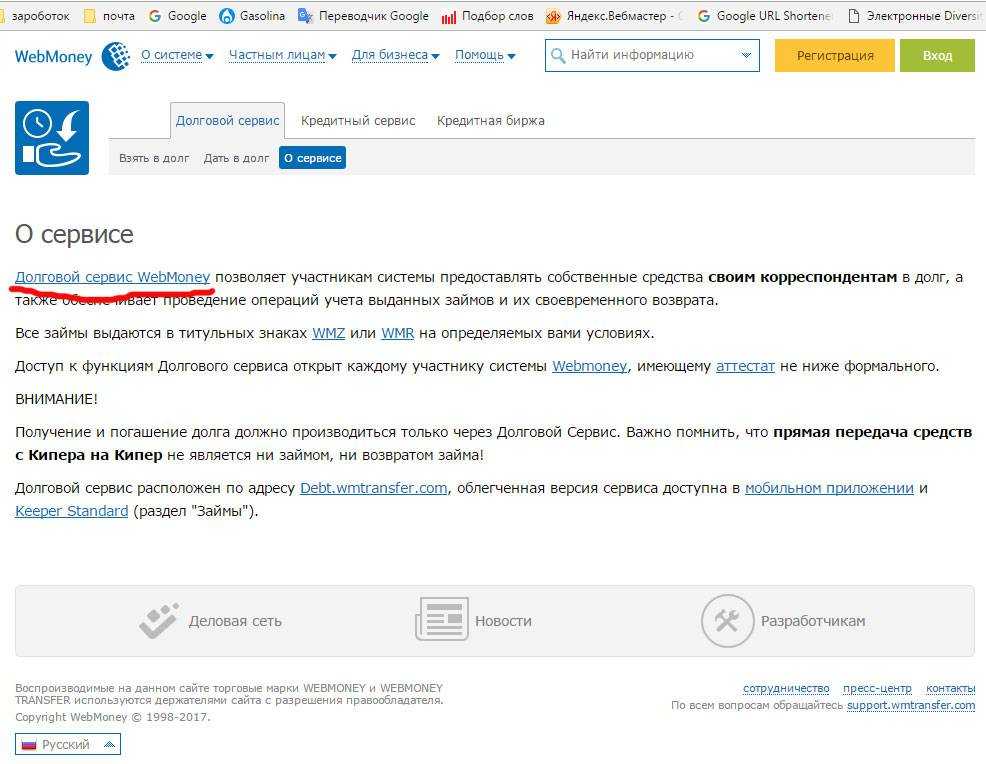The image size is (986, 764).
Task: Open the заработок bookmark
Action: 36,16
